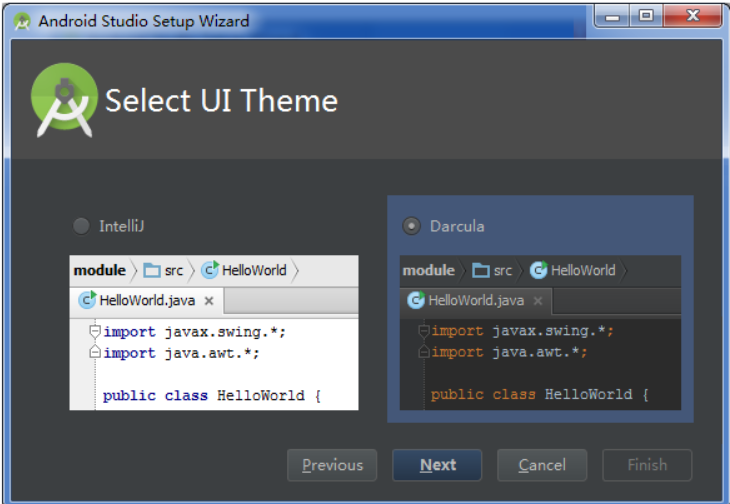
Task: Click src folder icon in Darcula preview
Action: click(x=481, y=270)
